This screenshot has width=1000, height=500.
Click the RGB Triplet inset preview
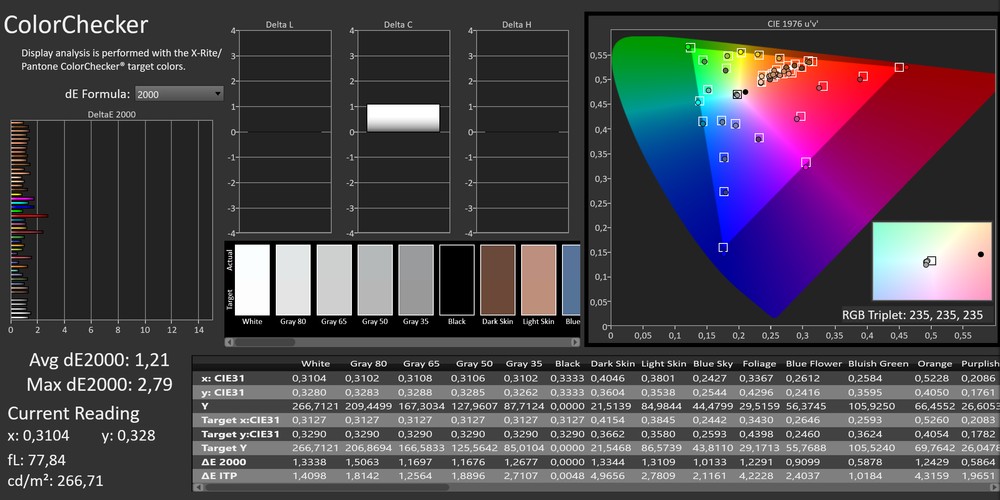tap(931, 263)
